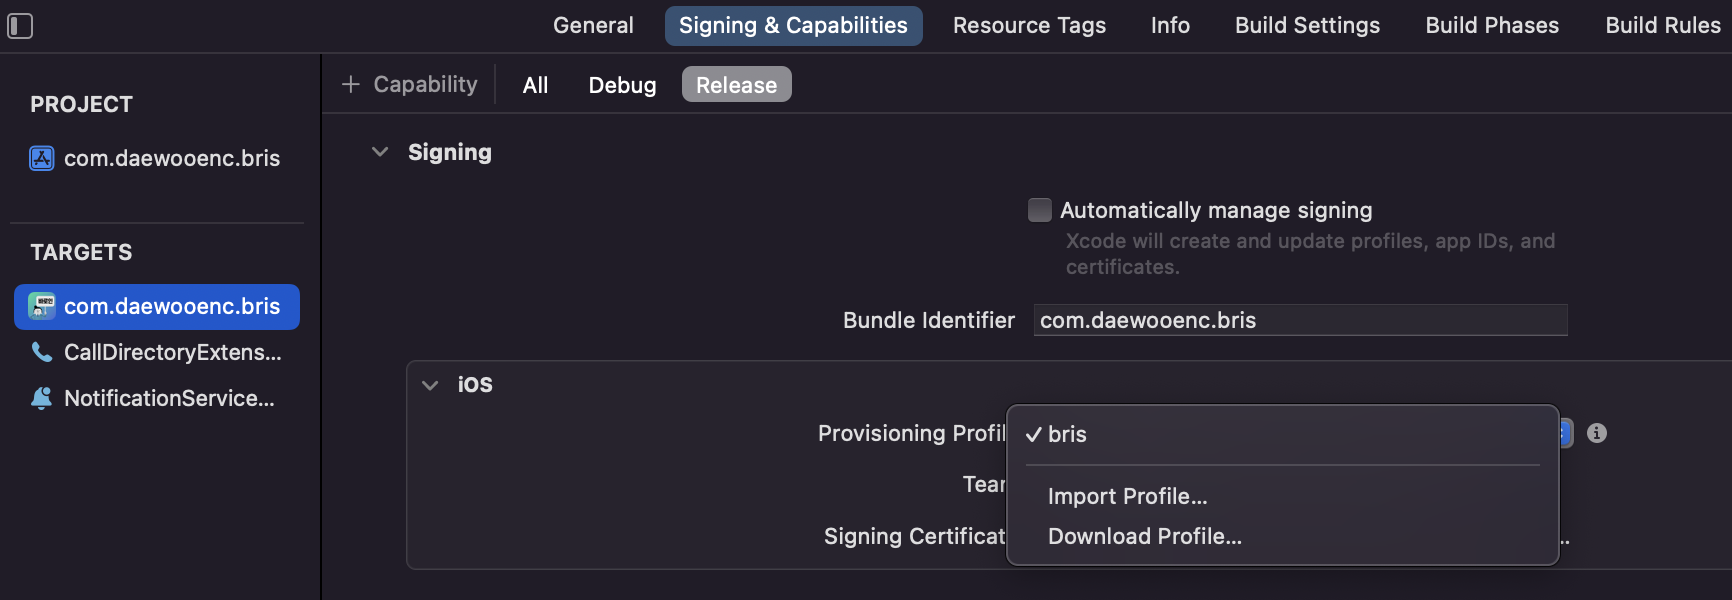Click the provisioning profile popup arrows
This screenshot has height=600, width=1732.
point(1565,433)
